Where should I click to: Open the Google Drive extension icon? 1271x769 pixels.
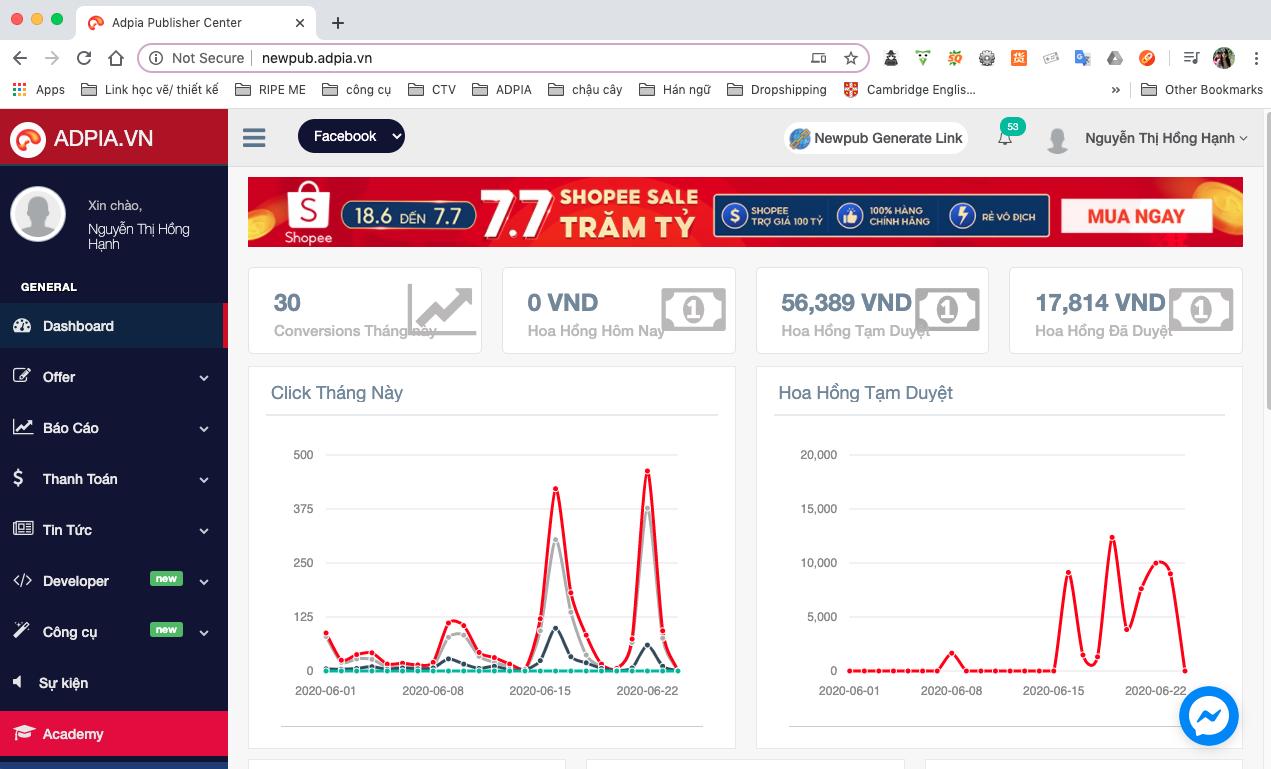pos(1114,58)
